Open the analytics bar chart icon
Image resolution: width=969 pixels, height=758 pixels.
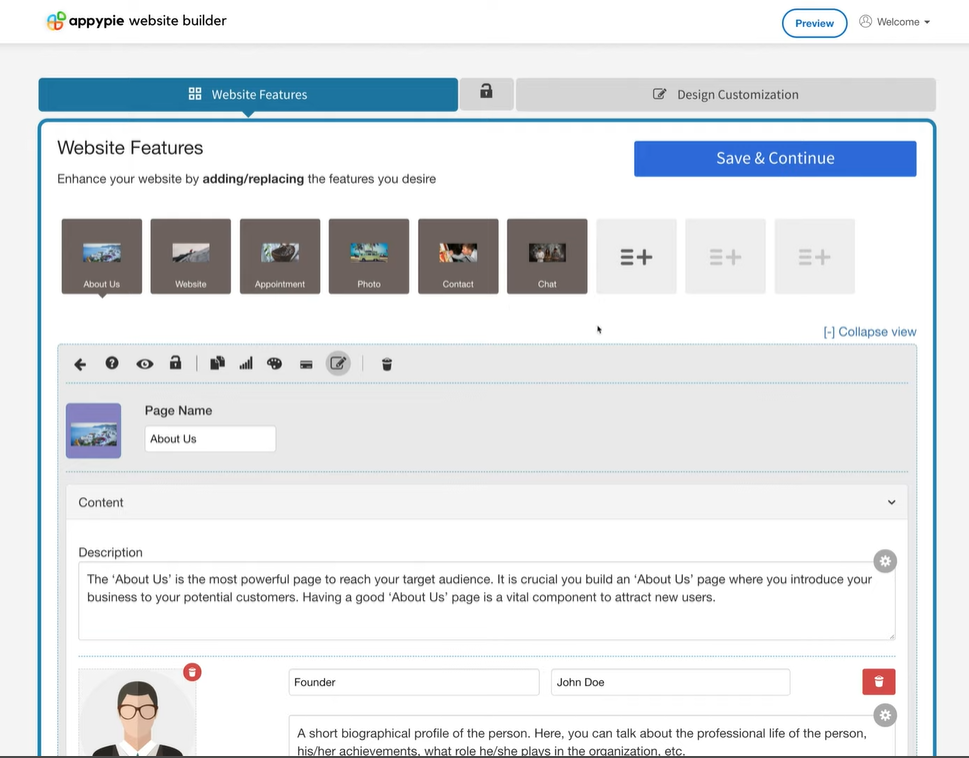246,363
